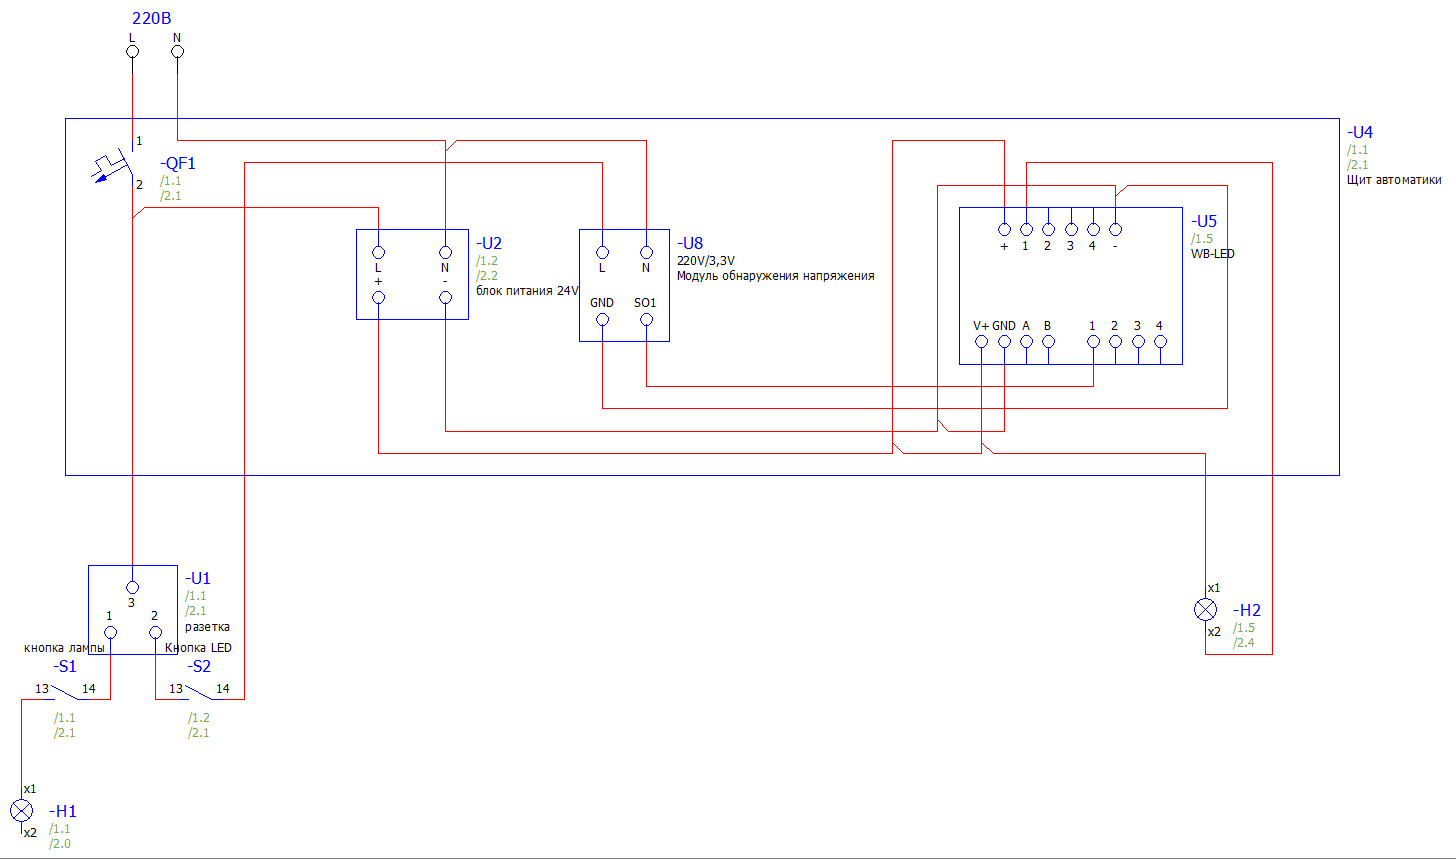1456x860 pixels.
Task: Click the "Щит автоматики" text label
Action: 1394,180
